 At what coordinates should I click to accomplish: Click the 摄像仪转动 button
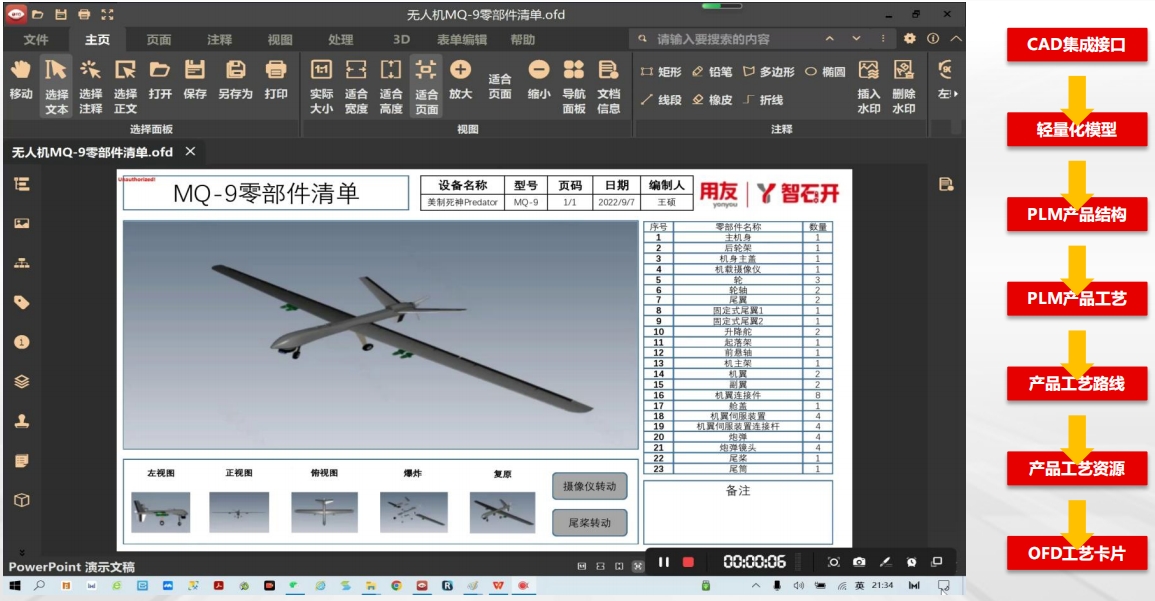tap(589, 486)
